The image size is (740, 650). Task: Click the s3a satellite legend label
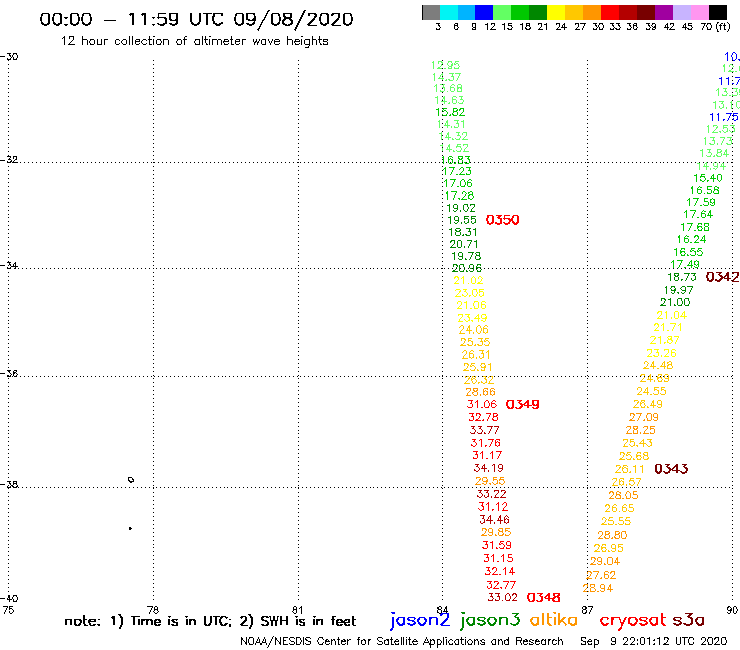click(688, 620)
